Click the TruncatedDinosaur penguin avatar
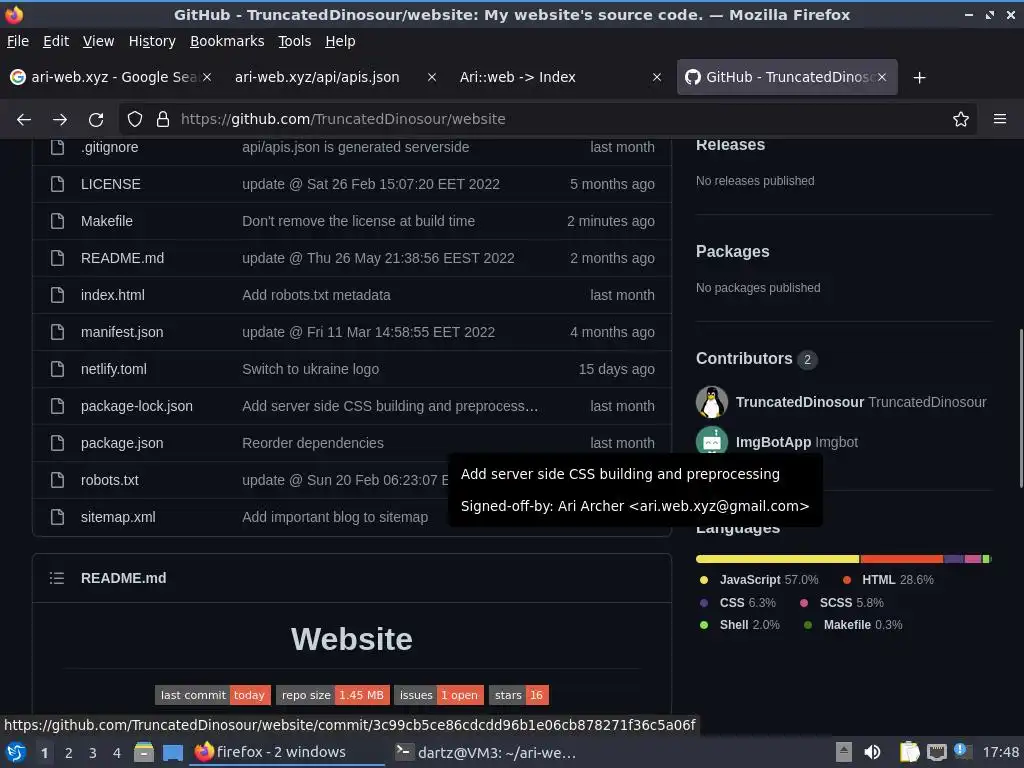 coord(712,402)
